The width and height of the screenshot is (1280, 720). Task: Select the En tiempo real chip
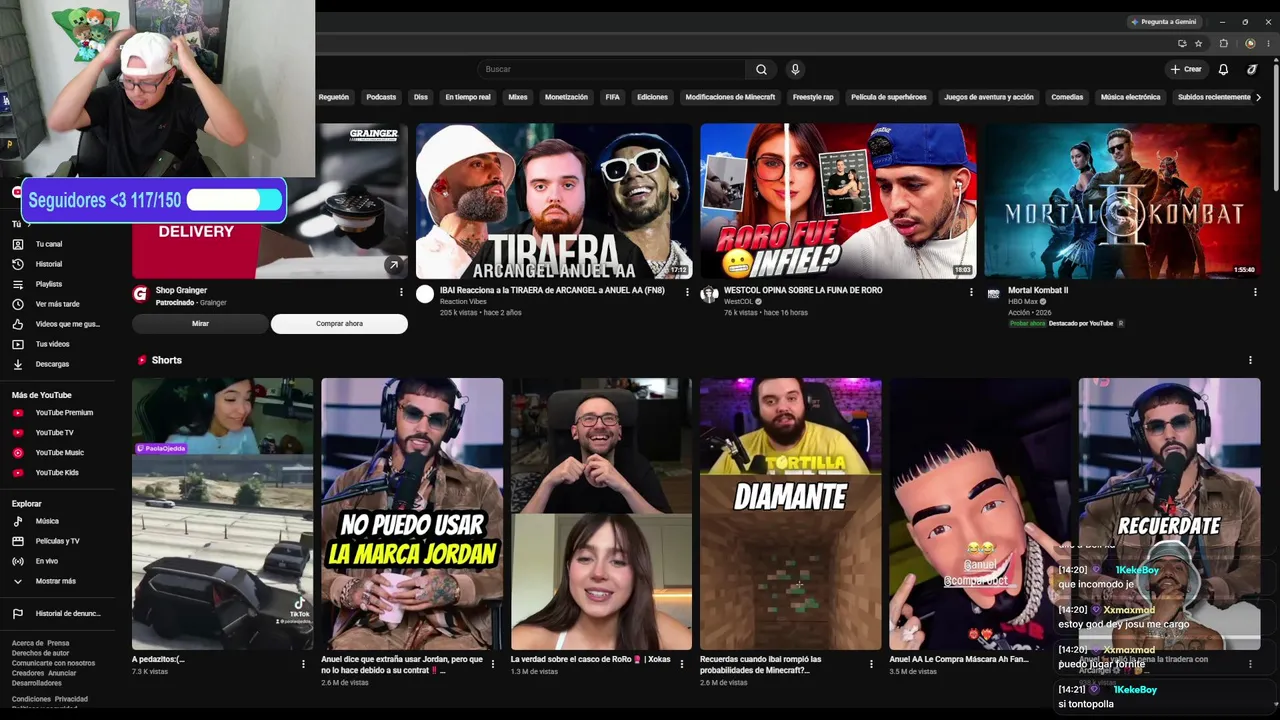point(468,97)
